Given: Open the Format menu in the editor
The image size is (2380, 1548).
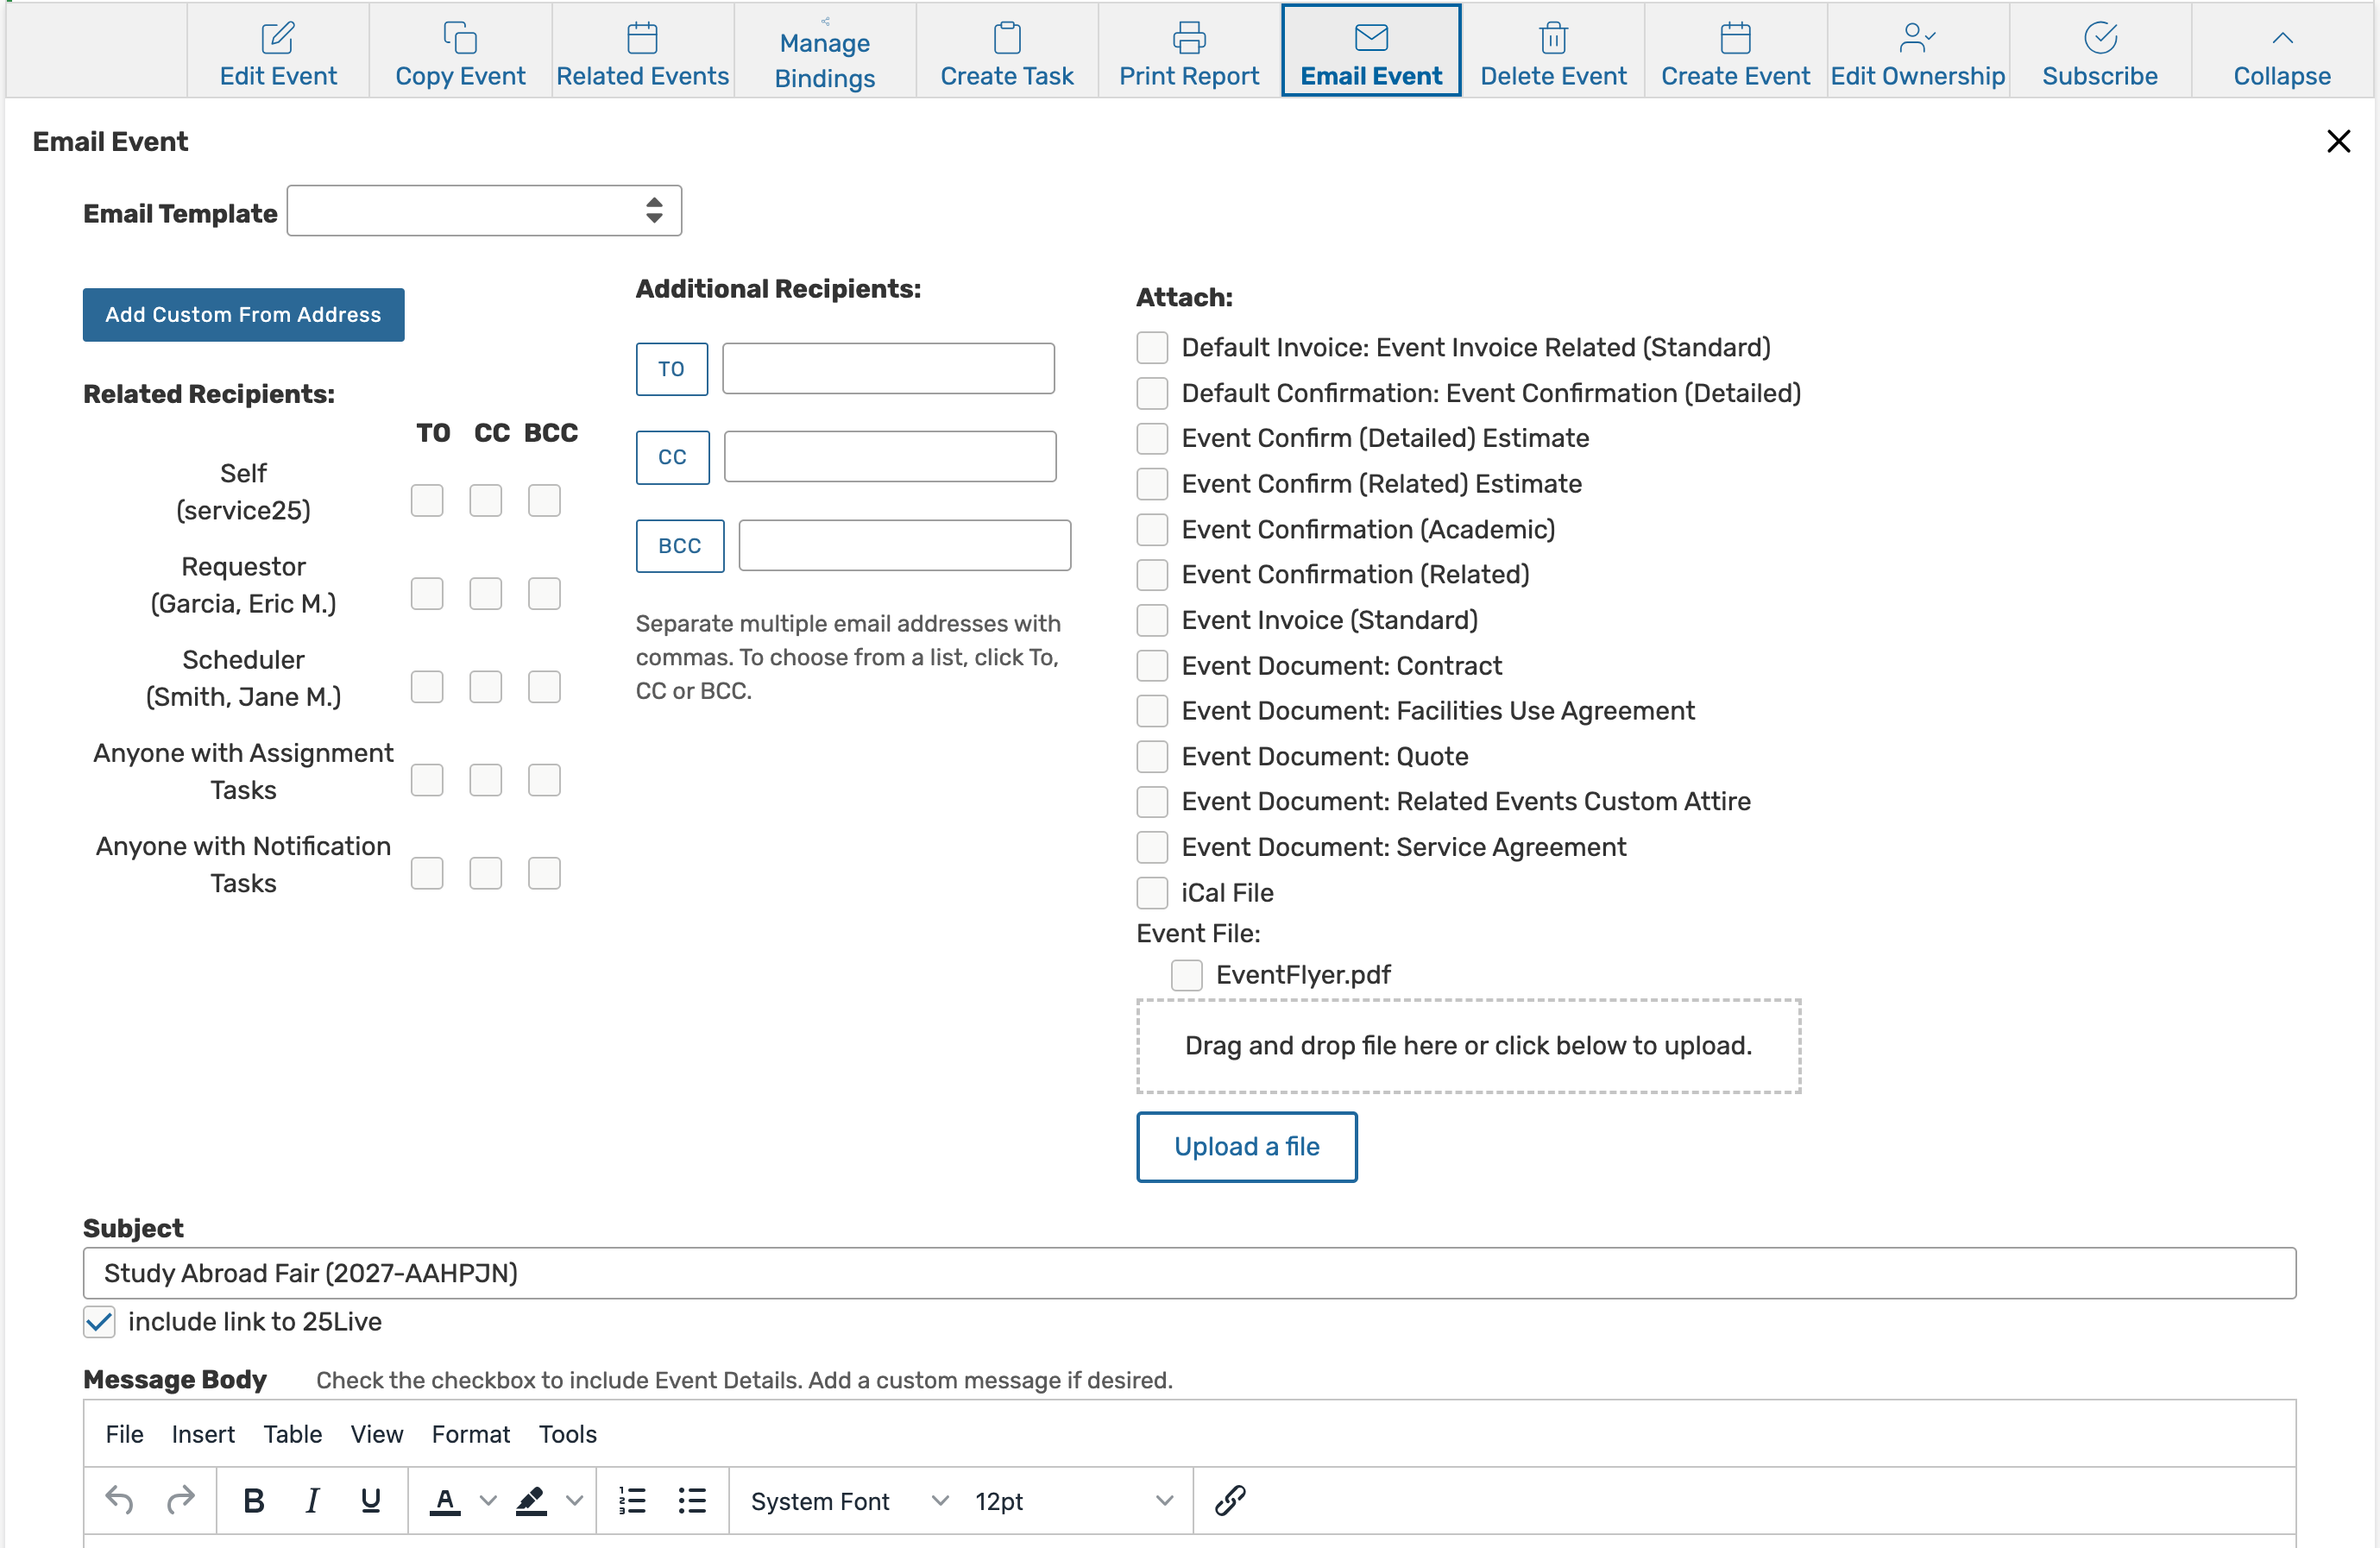Looking at the screenshot, I should point(470,1434).
